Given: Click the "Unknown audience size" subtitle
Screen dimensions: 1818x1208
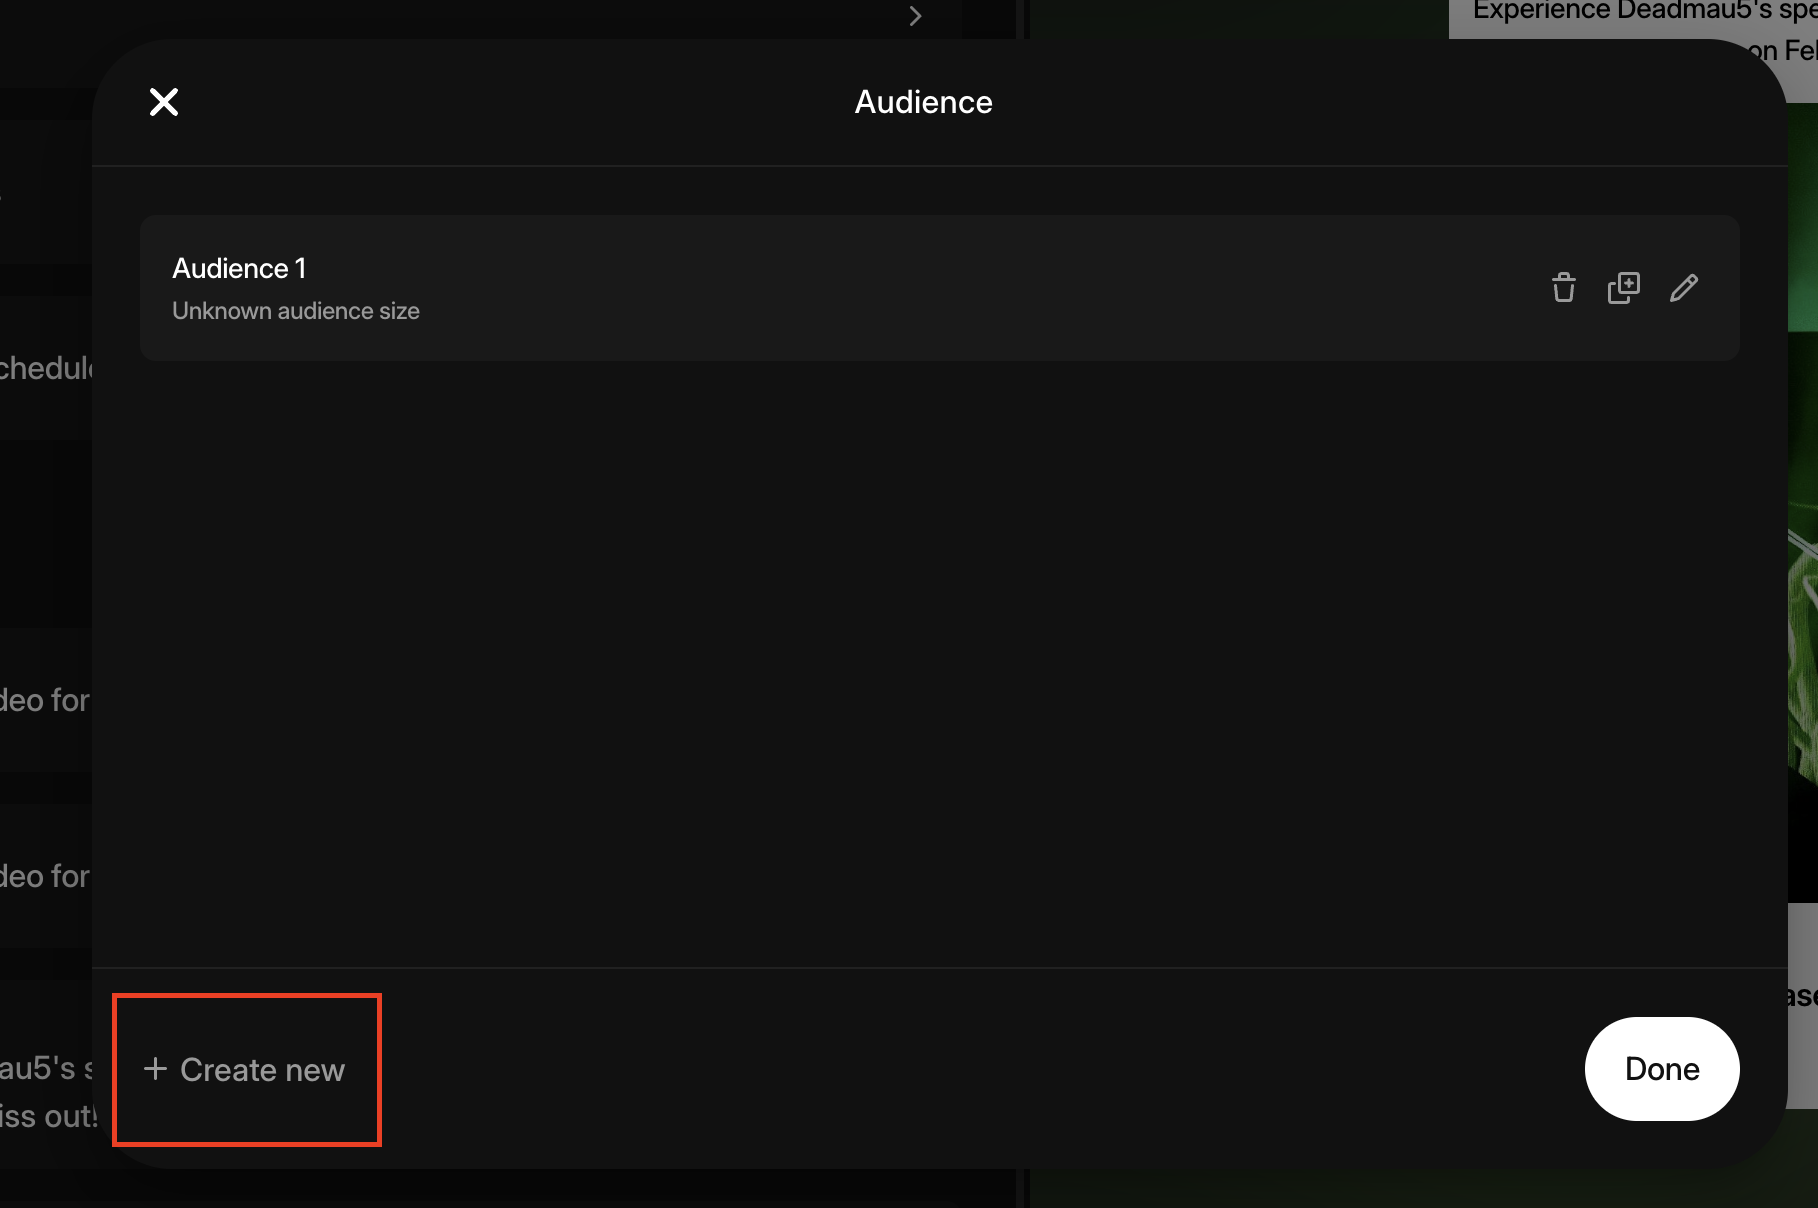Looking at the screenshot, I should tap(295, 311).
